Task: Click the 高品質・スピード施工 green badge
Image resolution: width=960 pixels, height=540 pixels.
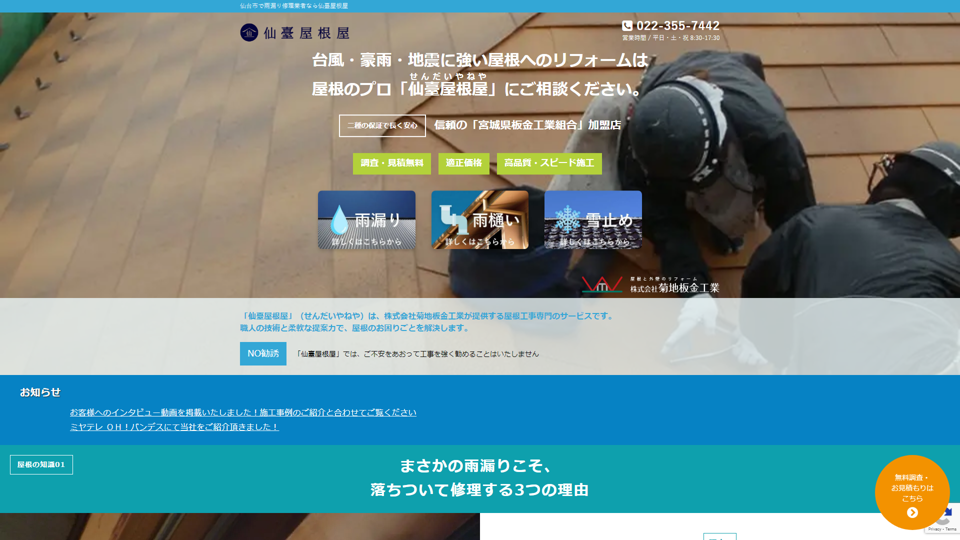Action: pyautogui.click(x=549, y=163)
